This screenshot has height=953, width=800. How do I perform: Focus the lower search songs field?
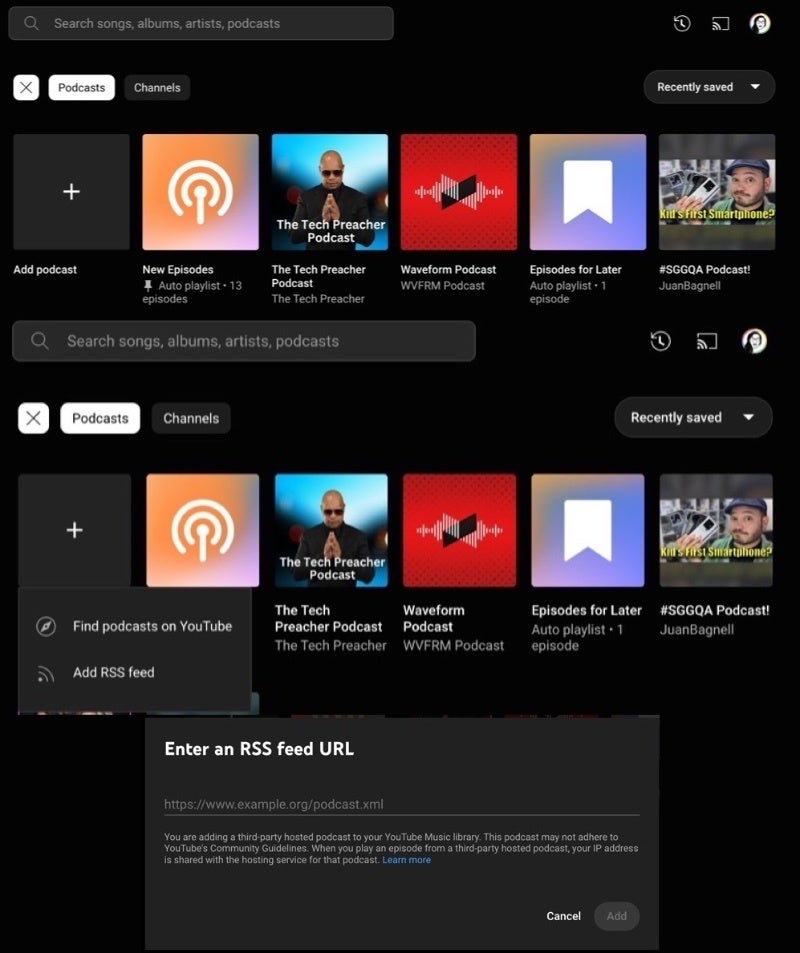[244, 341]
